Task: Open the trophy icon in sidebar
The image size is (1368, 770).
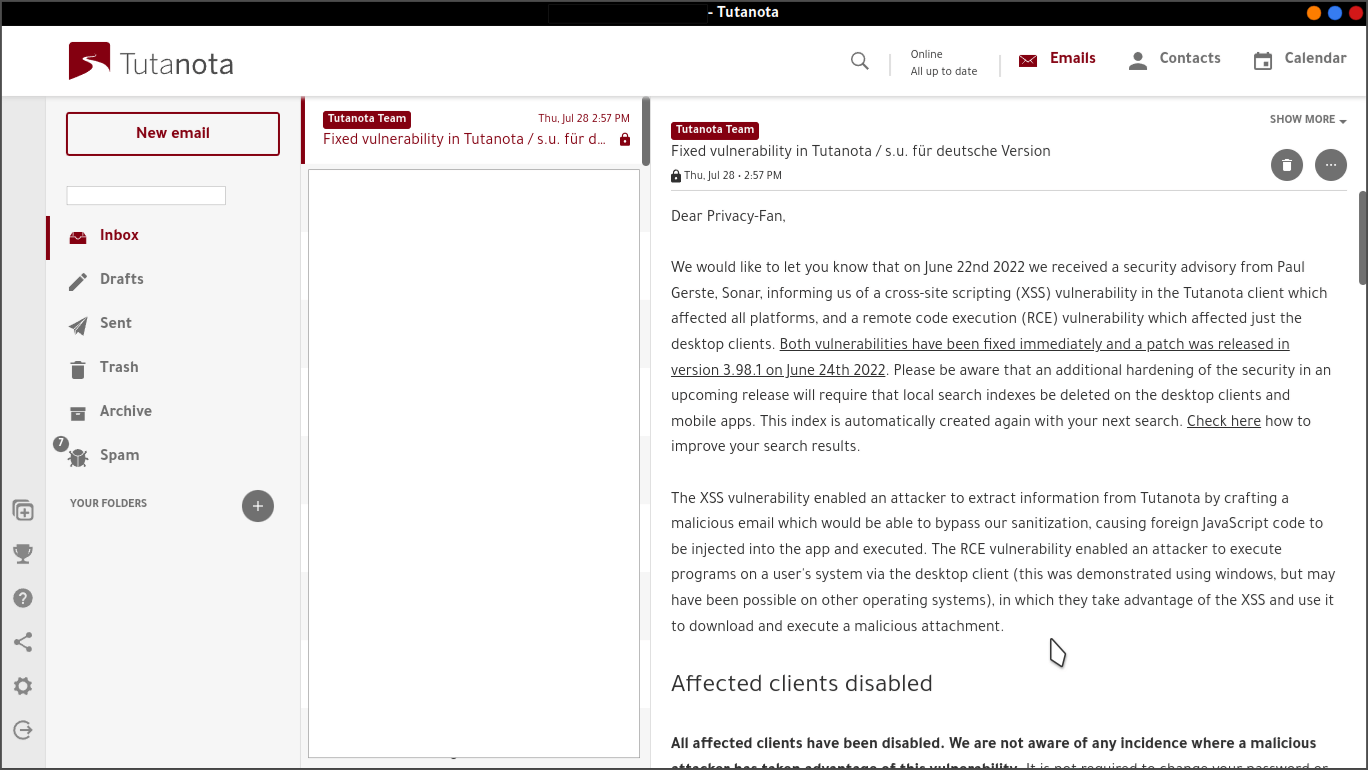Action: (23, 554)
